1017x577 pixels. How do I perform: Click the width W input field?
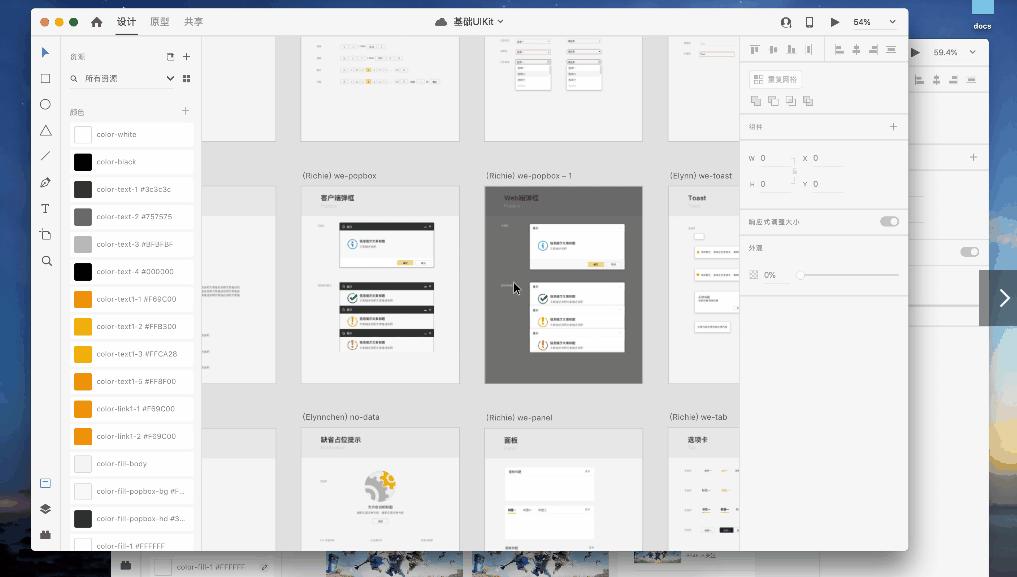point(775,158)
